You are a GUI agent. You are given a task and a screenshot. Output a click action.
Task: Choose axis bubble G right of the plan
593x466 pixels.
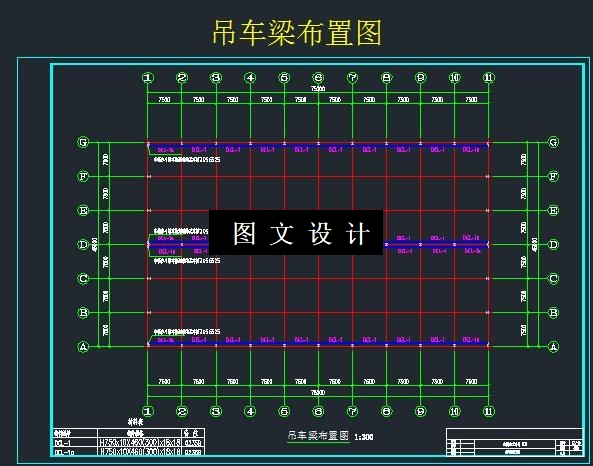[553, 142]
